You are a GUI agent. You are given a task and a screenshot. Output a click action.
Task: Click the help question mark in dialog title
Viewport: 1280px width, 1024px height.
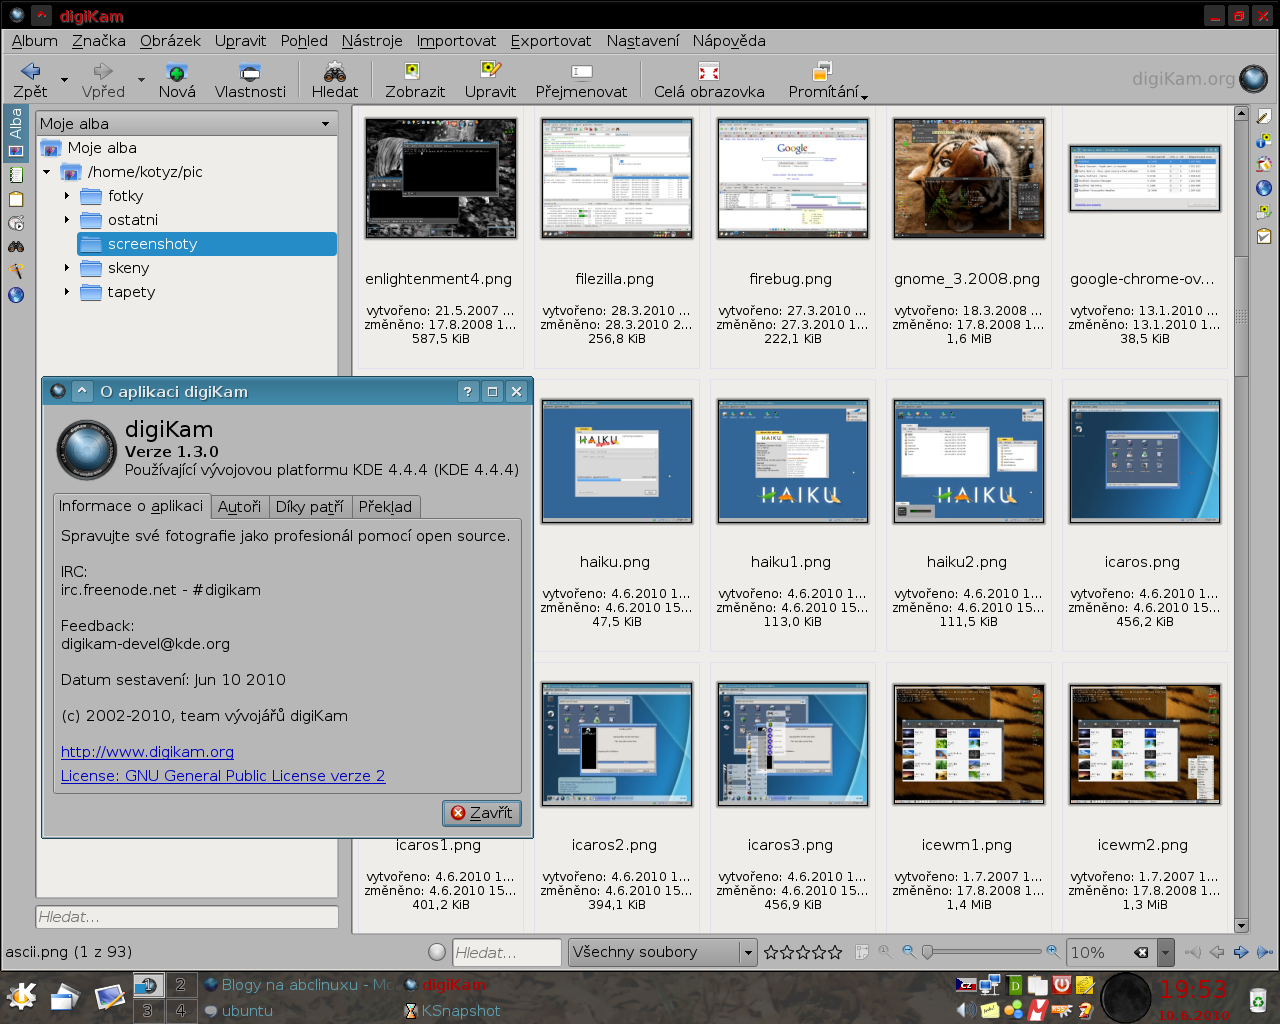click(x=467, y=392)
